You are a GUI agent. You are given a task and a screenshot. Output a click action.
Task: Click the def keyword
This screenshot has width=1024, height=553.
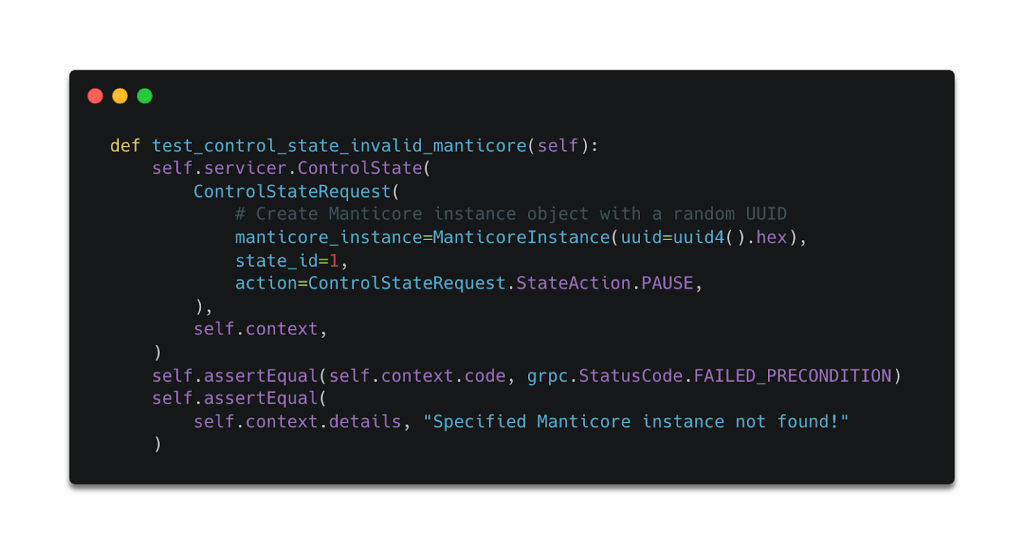[125, 146]
